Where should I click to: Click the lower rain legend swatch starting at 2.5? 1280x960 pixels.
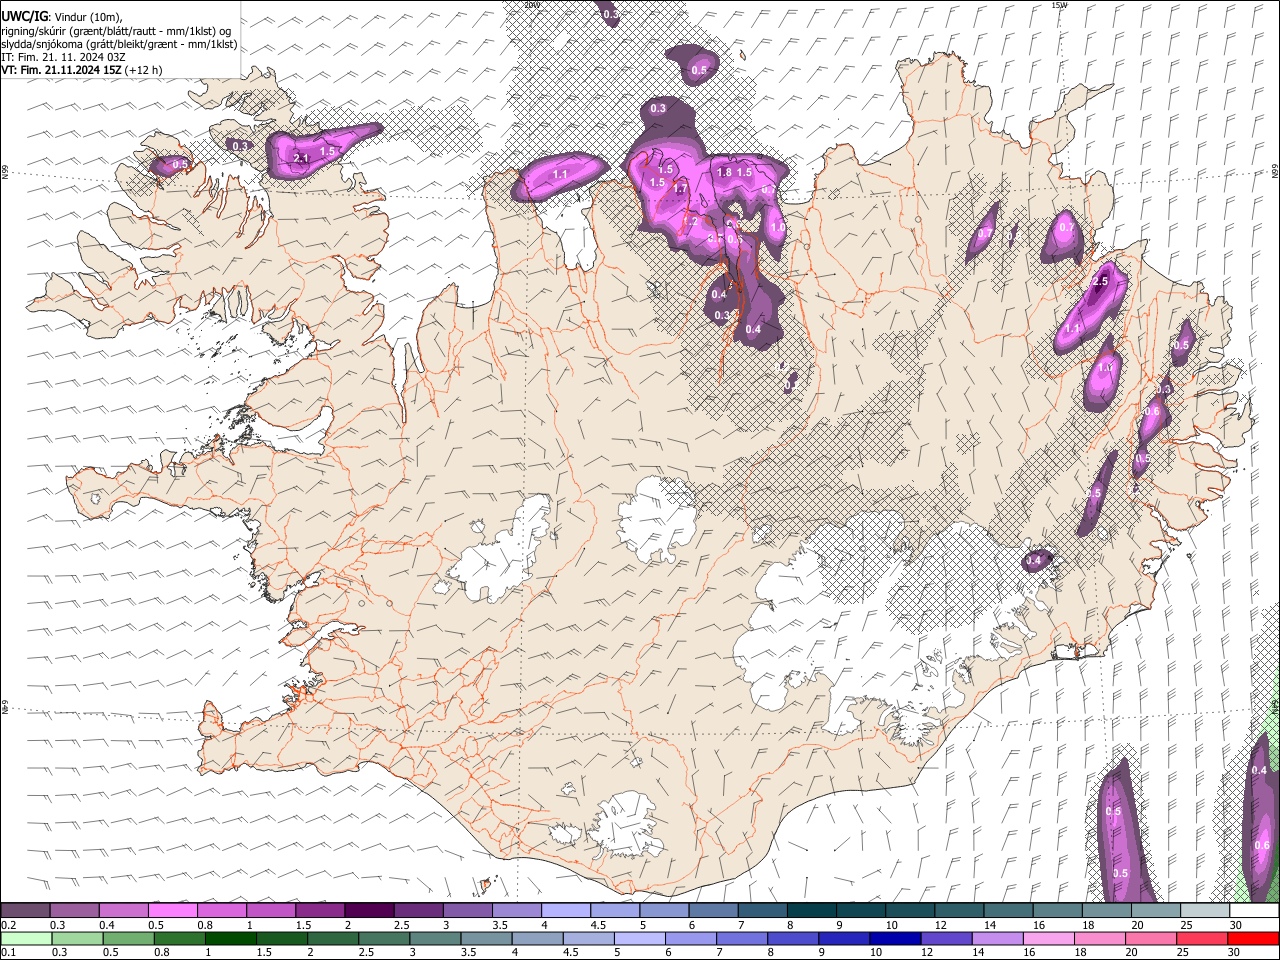click(384, 938)
